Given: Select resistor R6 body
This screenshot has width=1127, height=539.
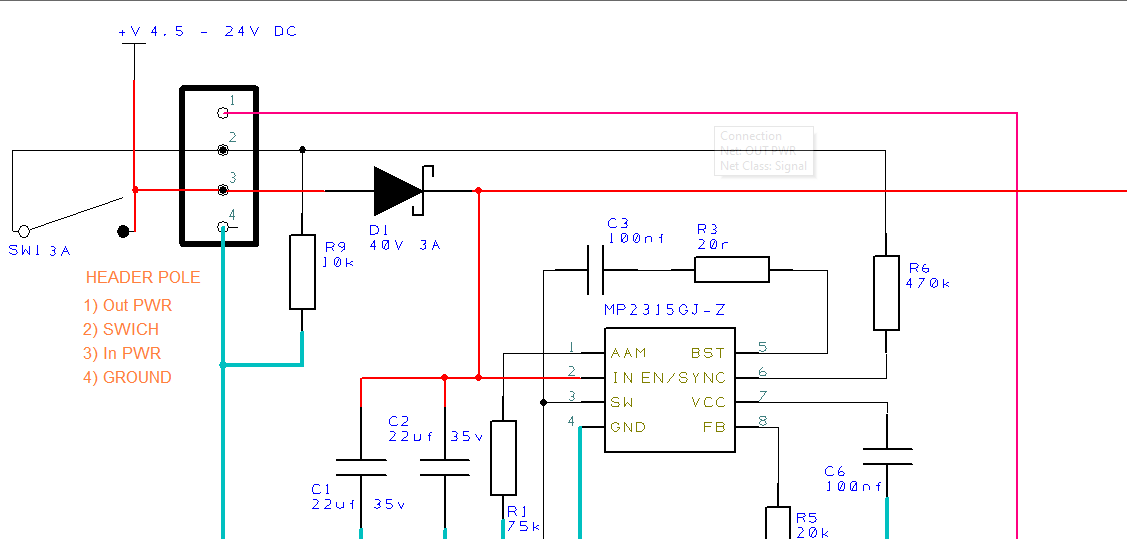Looking at the screenshot, I should coord(886,292).
